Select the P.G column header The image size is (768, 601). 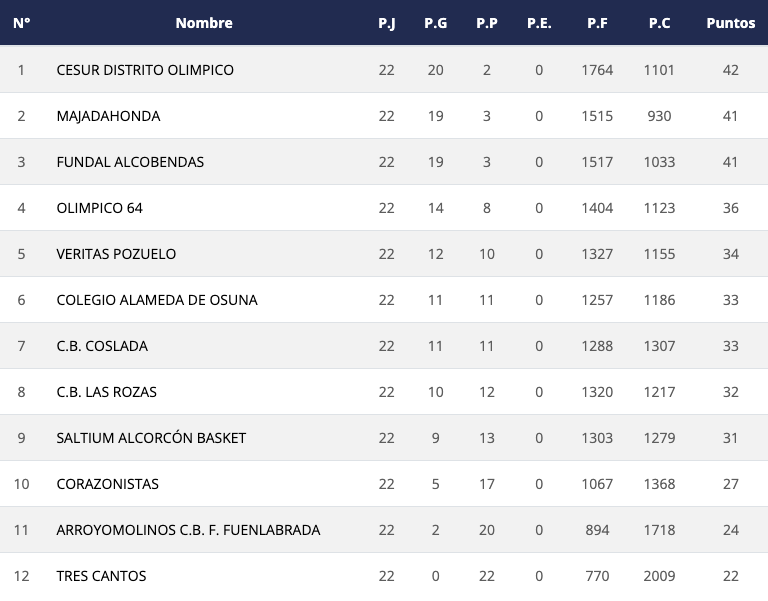tap(435, 23)
